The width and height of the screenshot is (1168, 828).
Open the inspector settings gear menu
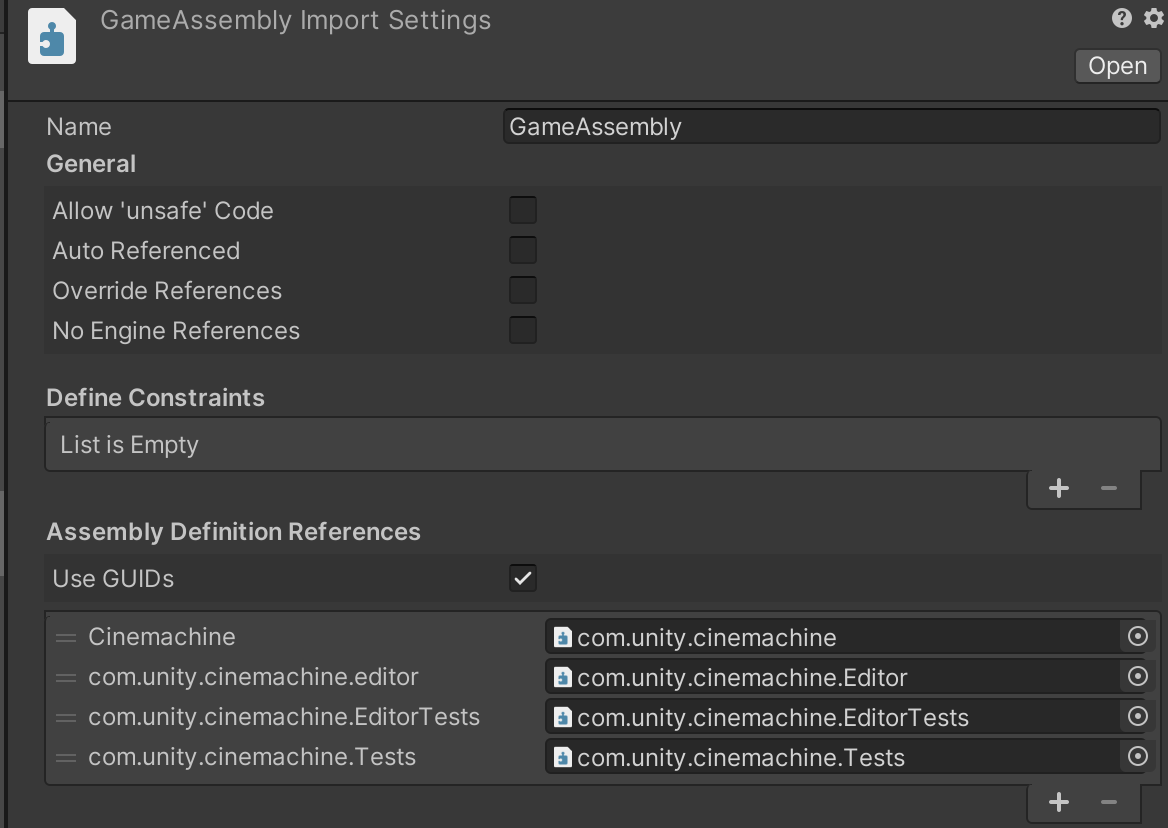coord(1153,18)
